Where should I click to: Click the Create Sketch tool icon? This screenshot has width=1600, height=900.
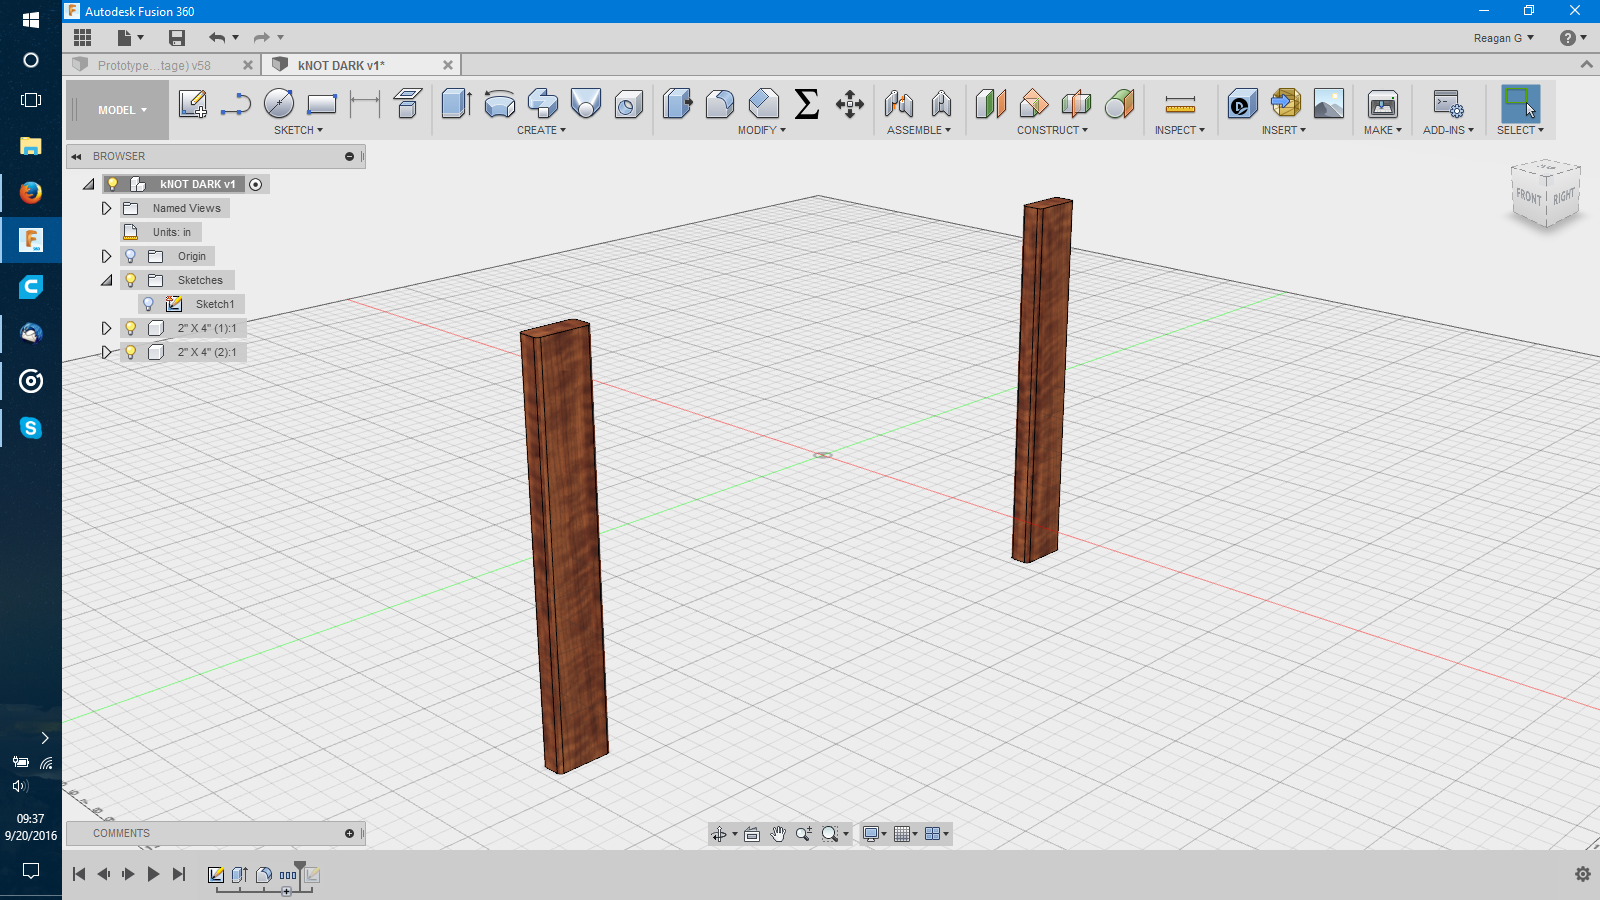click(x=192, y=104)
